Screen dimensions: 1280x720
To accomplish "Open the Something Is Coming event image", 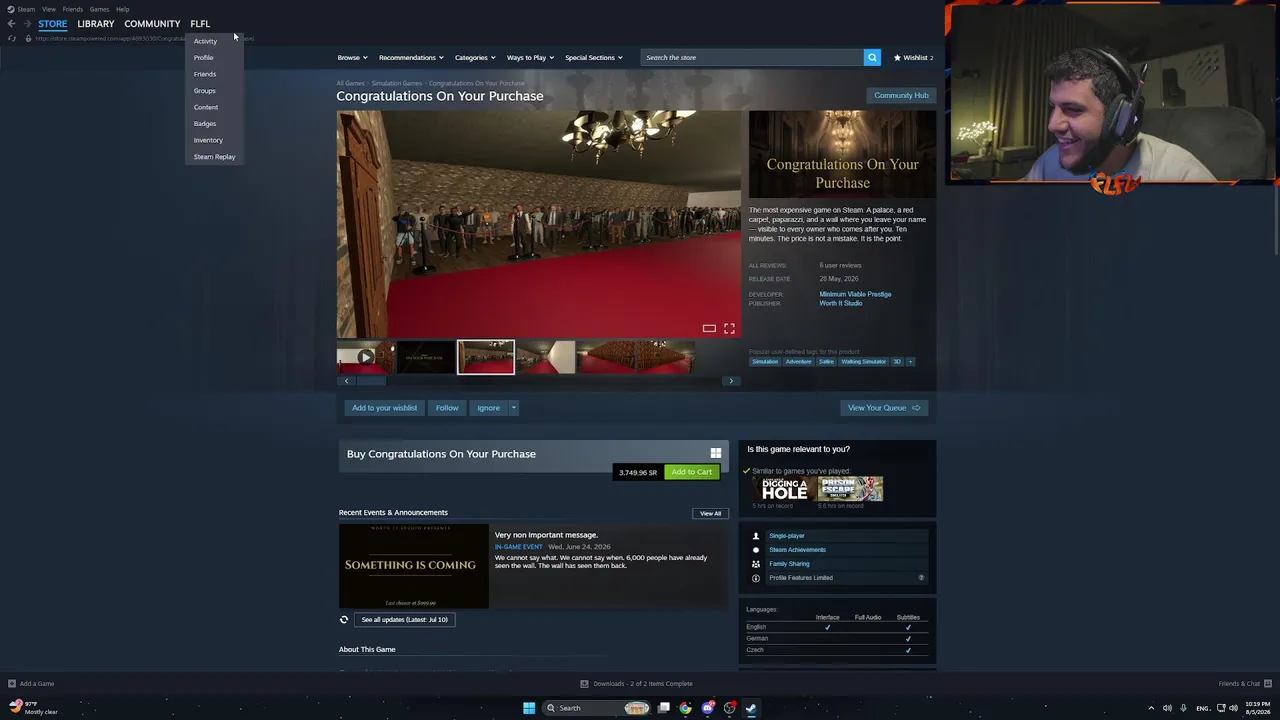I will (x=414, y=566).
